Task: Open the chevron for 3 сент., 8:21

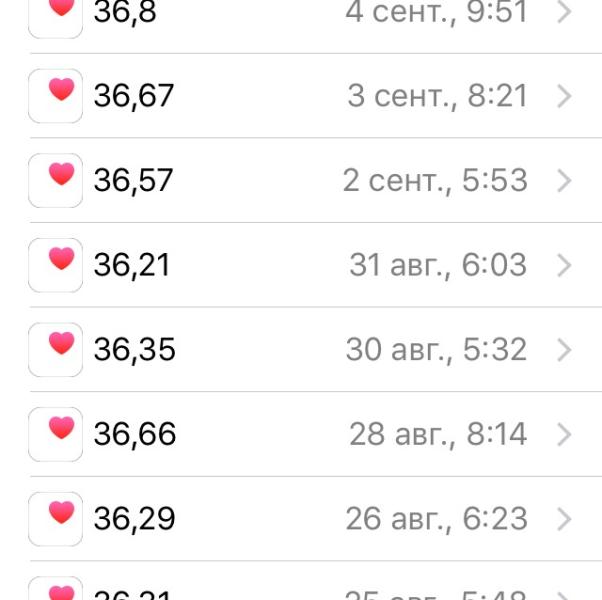Action: coord(564,96)
